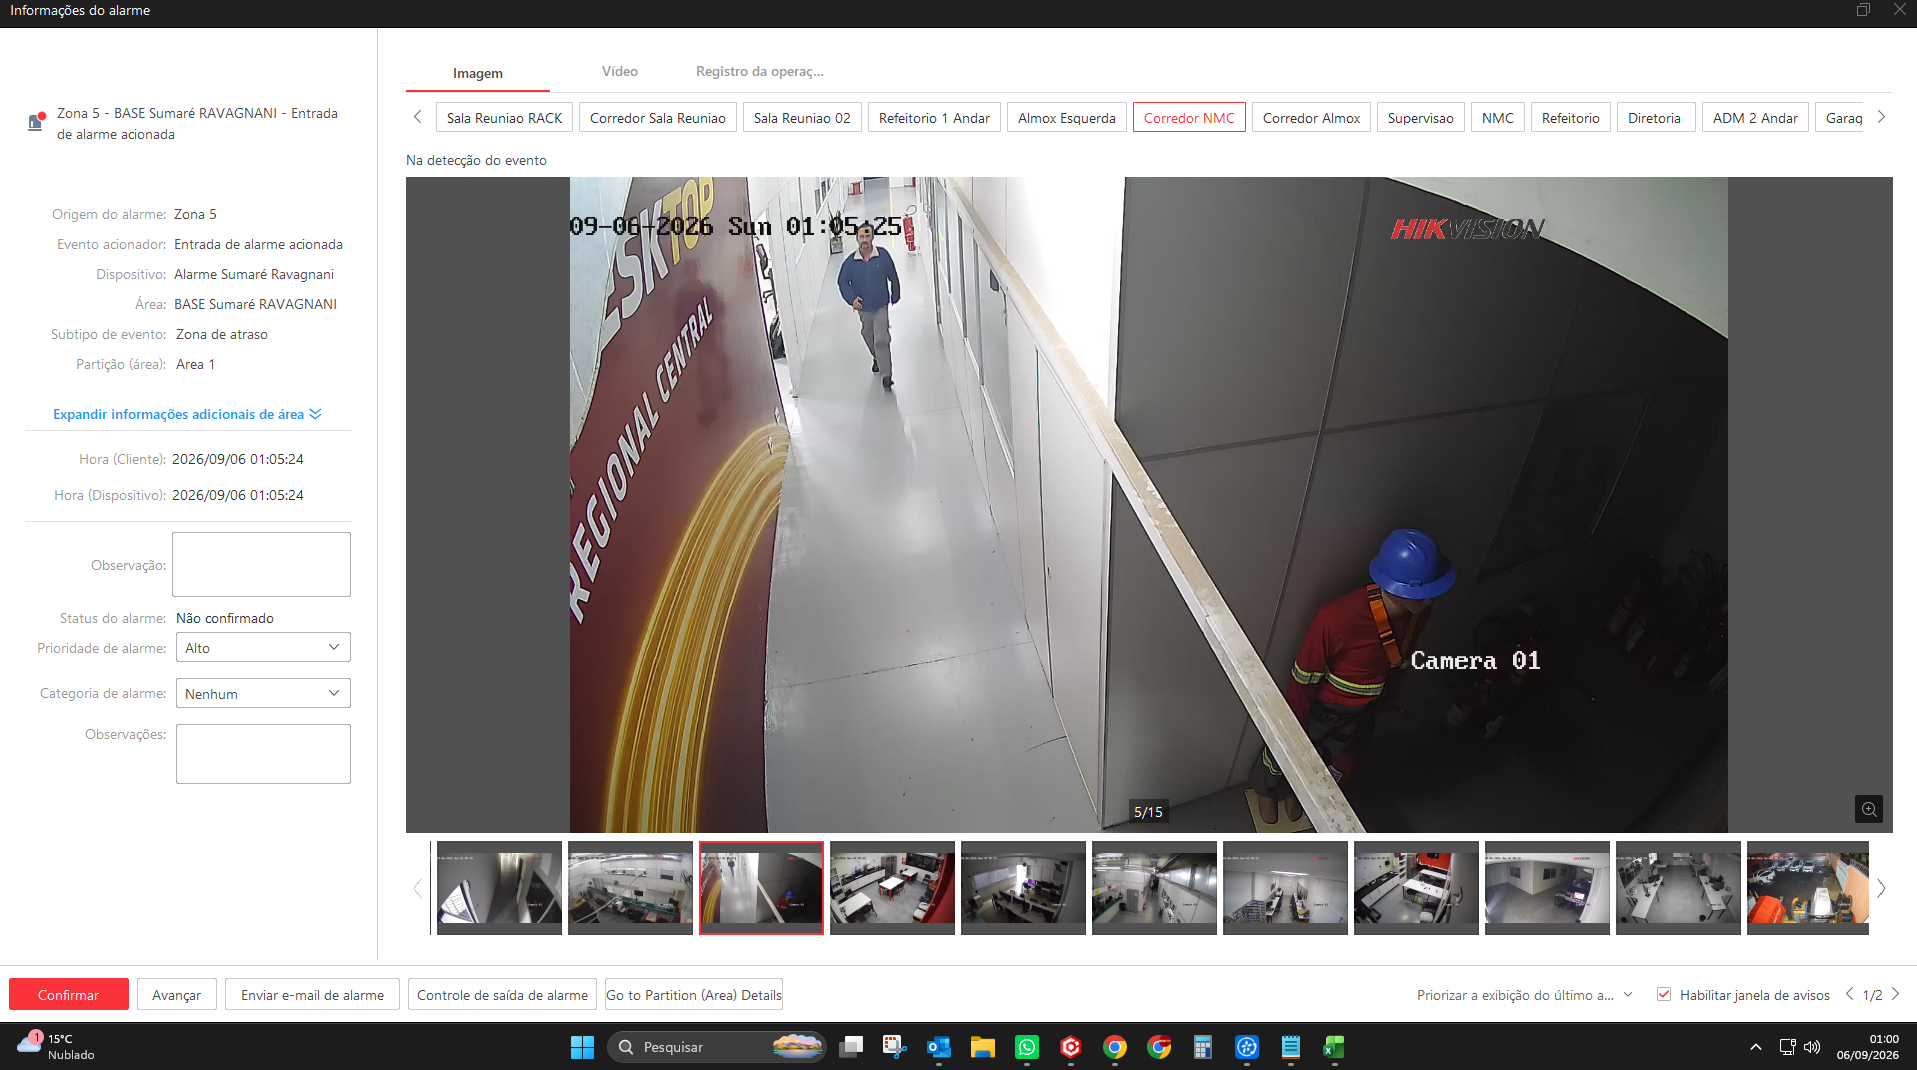The image size is (1917, 1070).
Task: Switch to the Vídeo tab
Action: (620, 72)
